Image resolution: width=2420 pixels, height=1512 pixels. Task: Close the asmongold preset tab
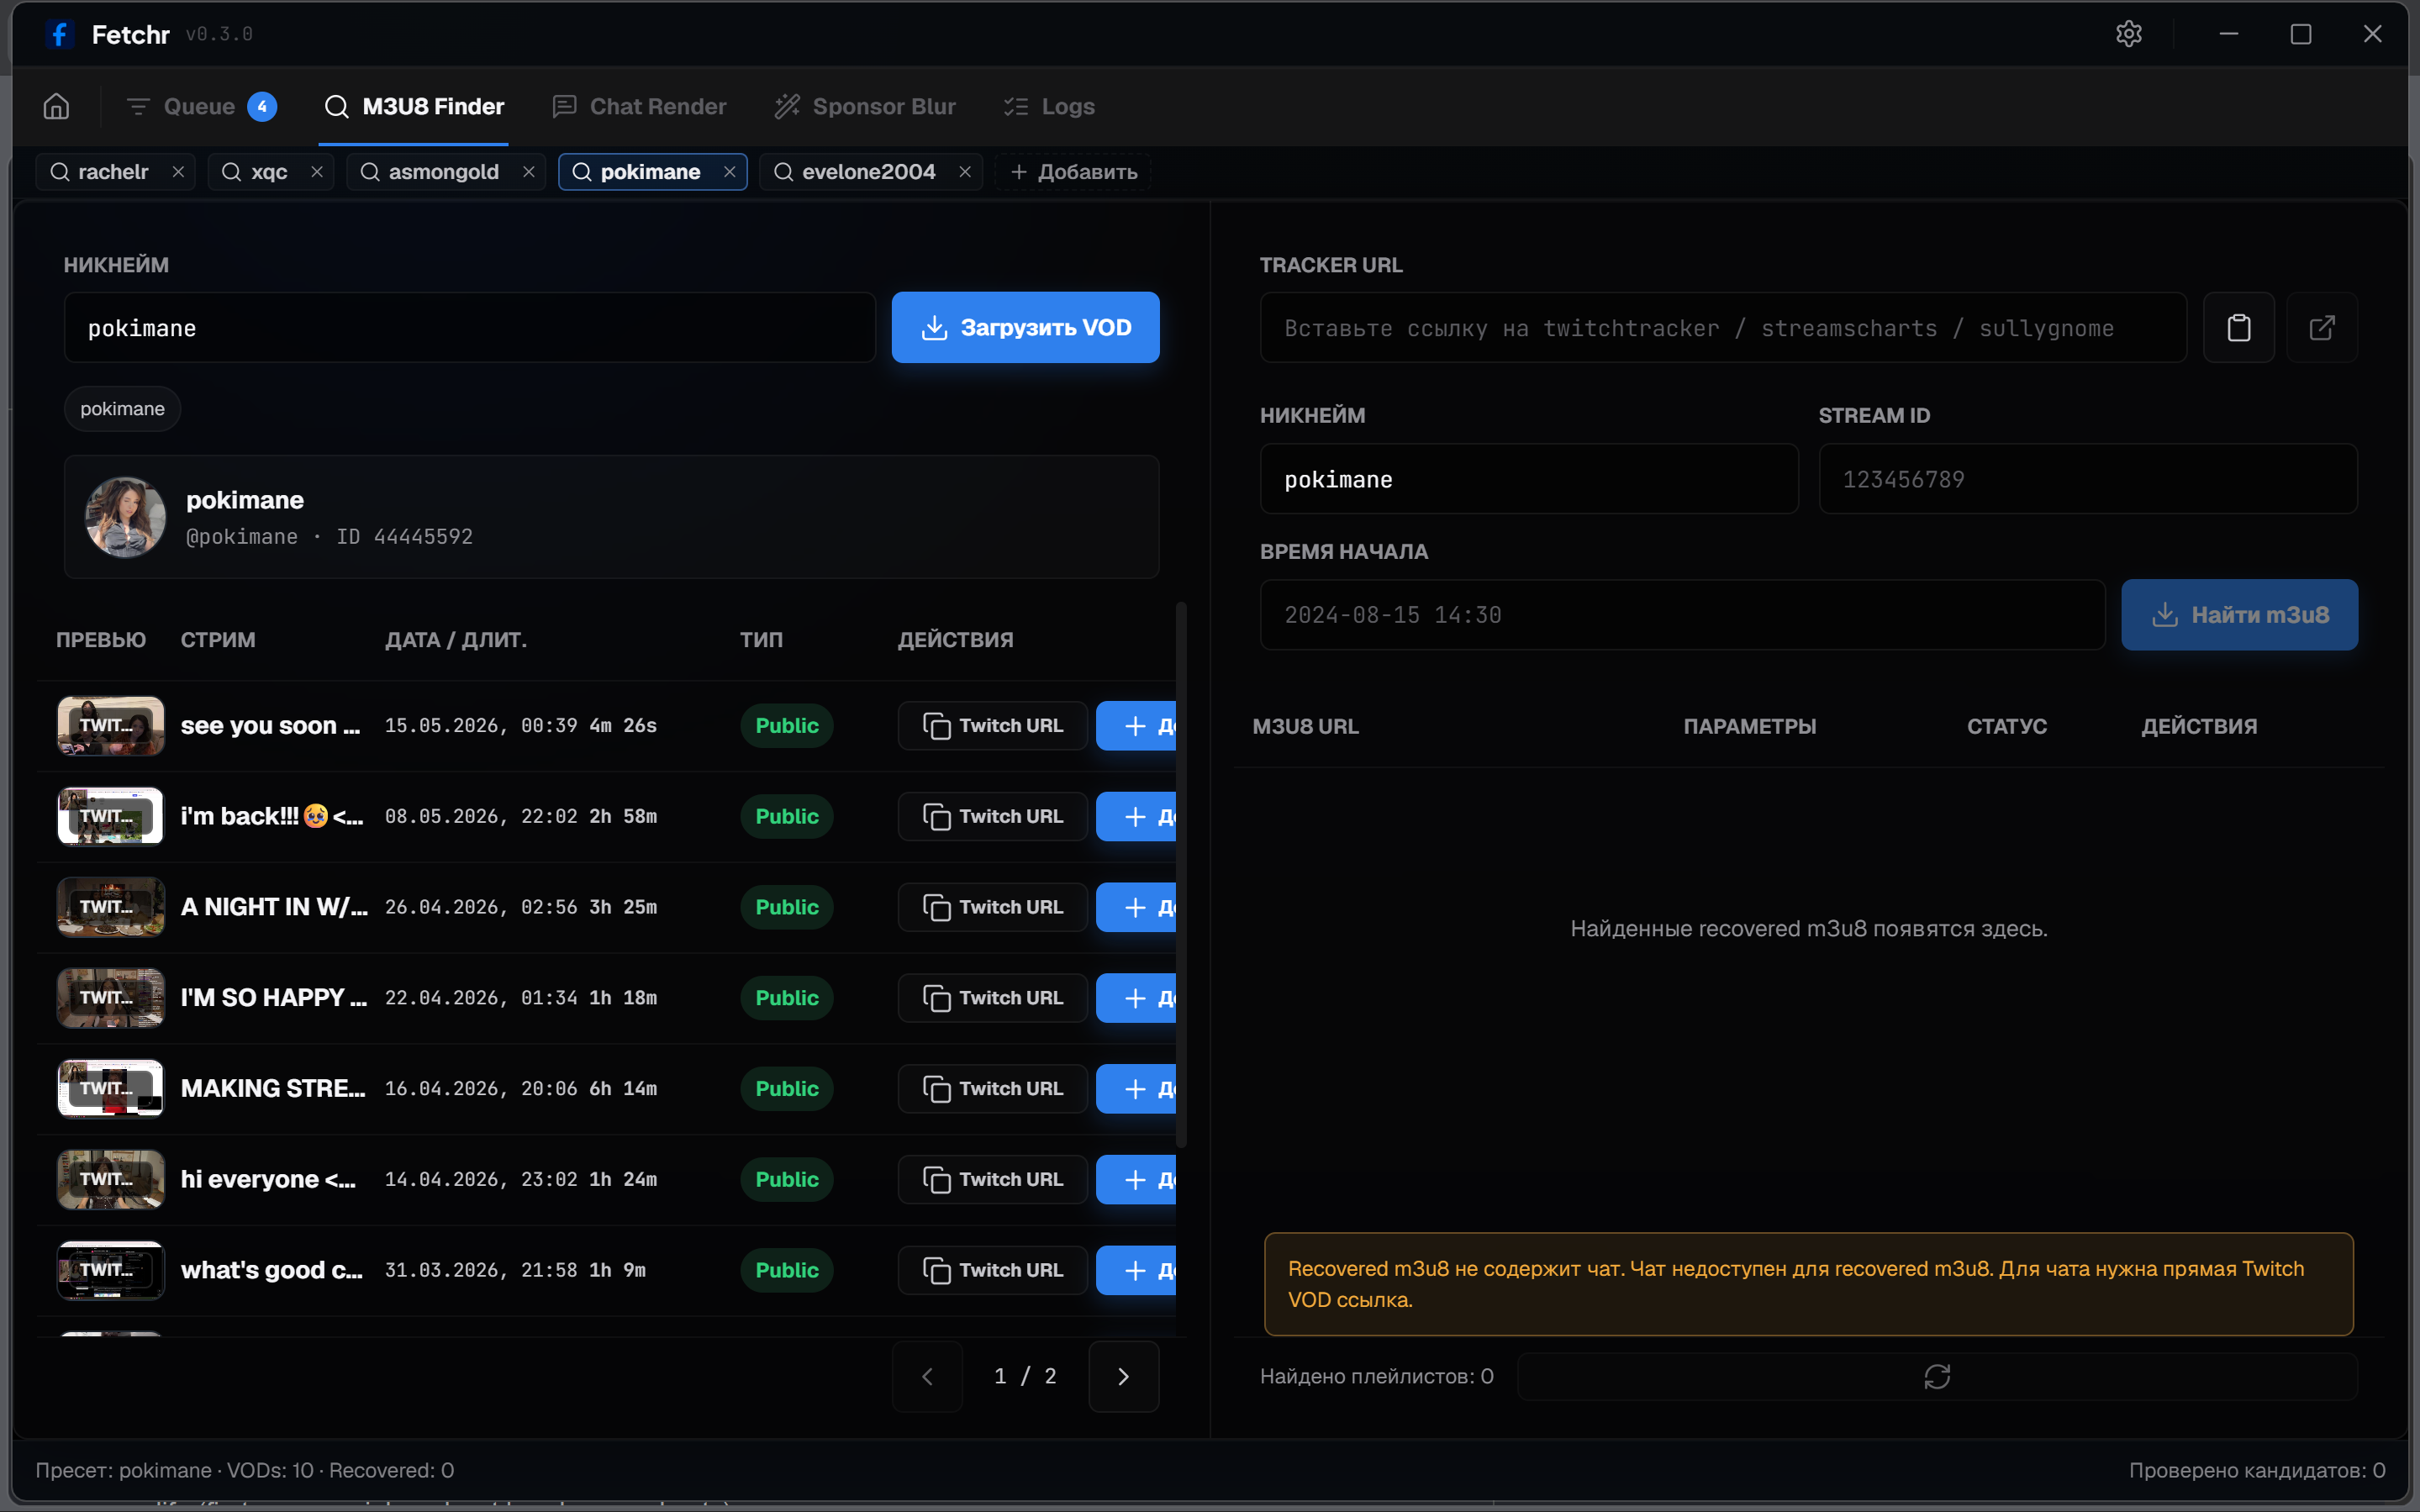[529, 172]
